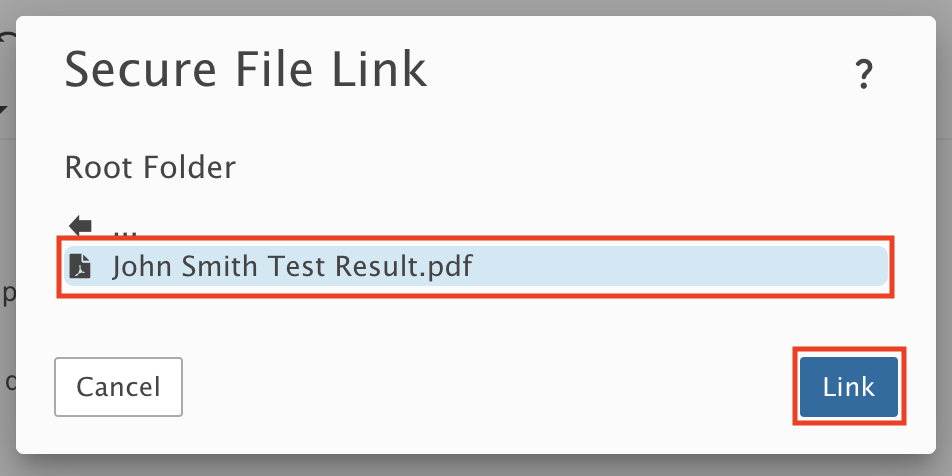Select John Smith Test Result.pdf file name
952x476 pixels.
(x=292, y=267)
